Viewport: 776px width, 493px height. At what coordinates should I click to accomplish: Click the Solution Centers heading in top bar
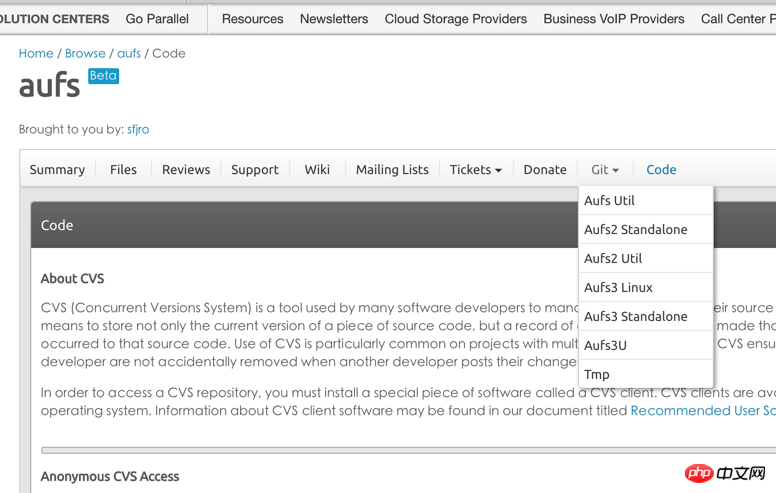click(54, 19)
